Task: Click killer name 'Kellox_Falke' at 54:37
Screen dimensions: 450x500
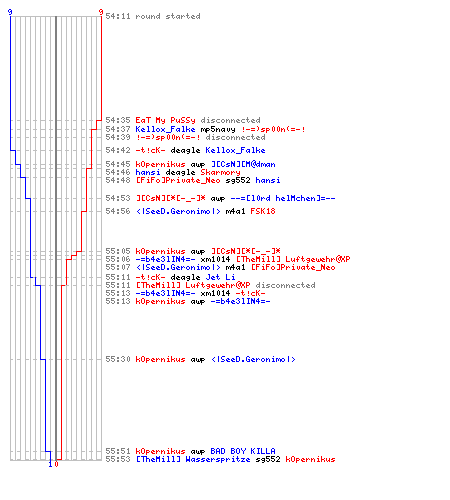Action: [x=165, y=129]
